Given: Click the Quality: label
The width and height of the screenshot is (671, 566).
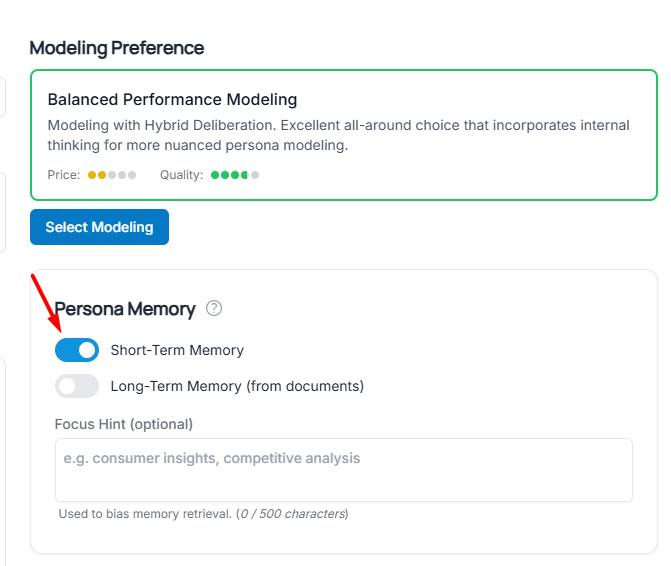Looking at the screenshot, I should click(x=181, y=175).
